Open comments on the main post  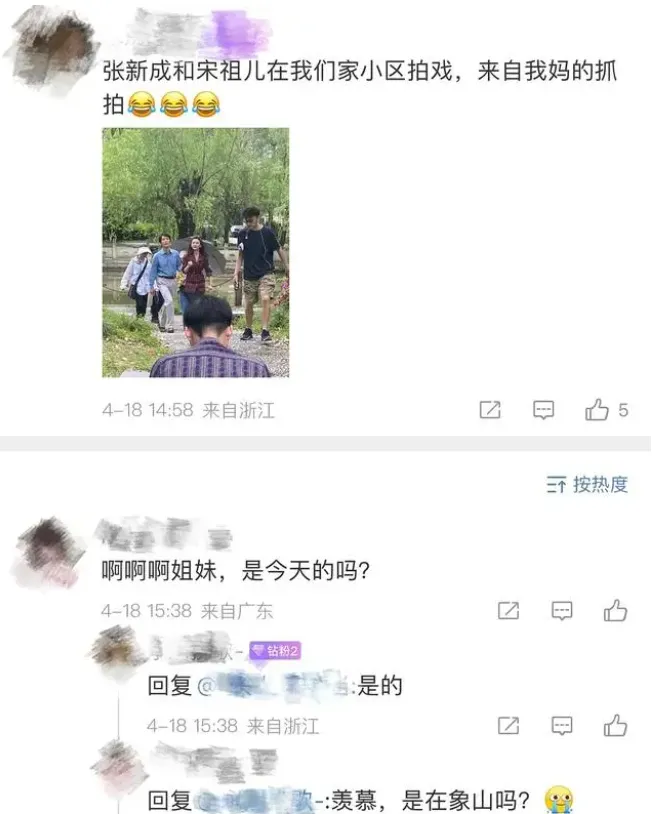(543, 410)
